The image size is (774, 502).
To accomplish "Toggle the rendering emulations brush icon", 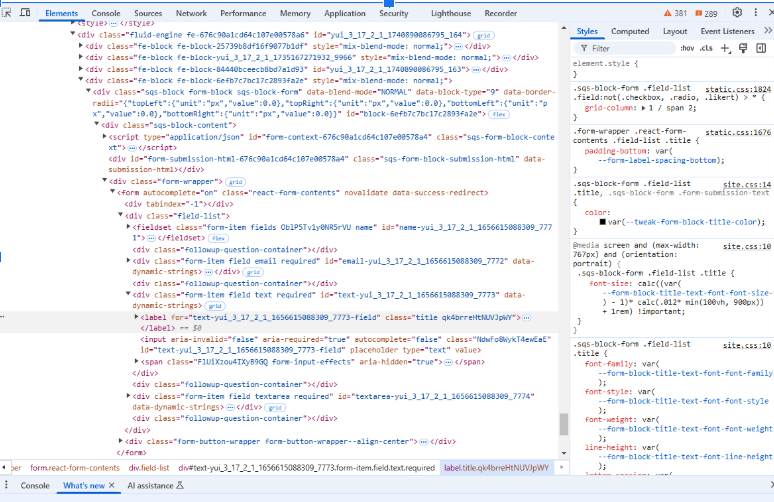I will point(743,48).
